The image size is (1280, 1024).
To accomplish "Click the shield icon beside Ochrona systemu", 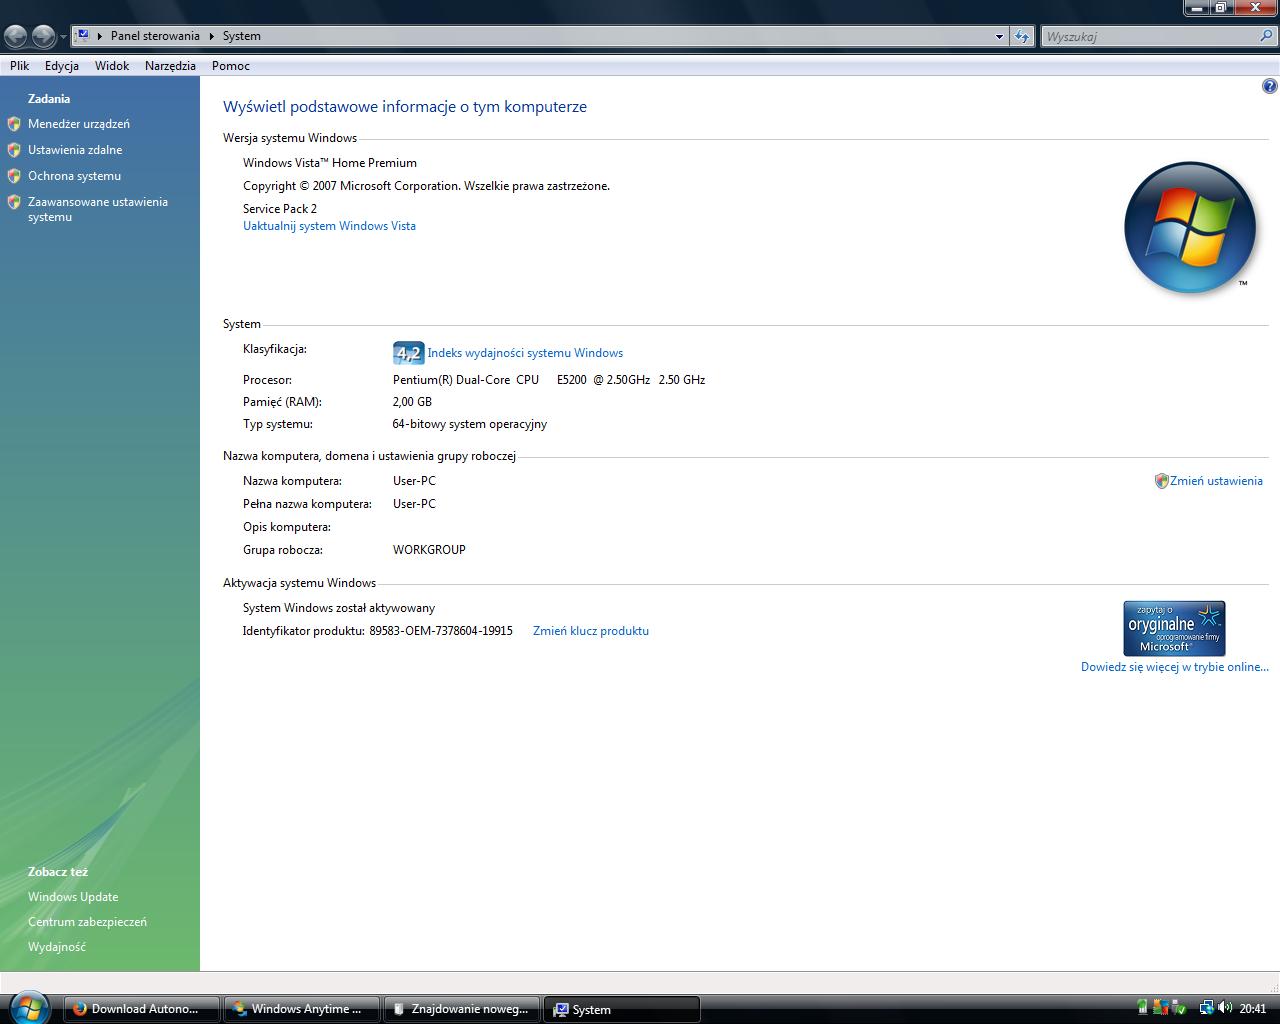I will point(14,176).
